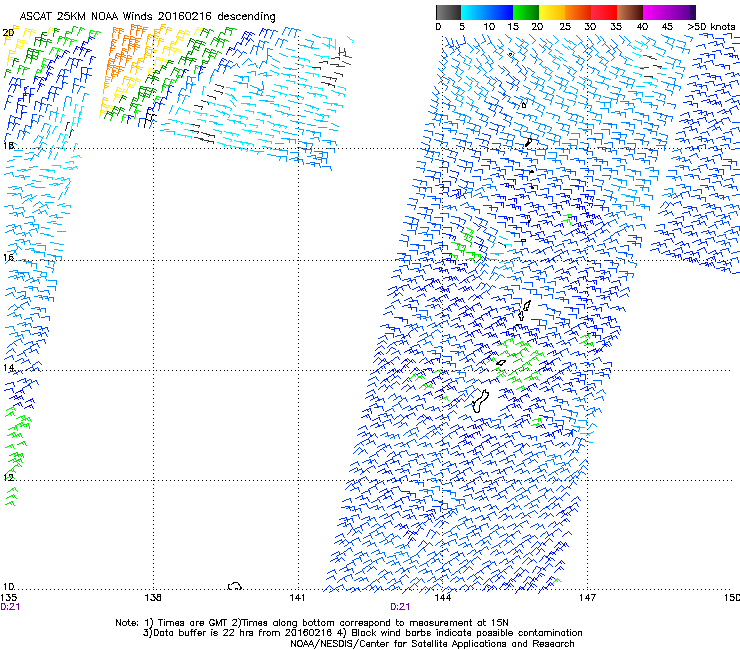Click the small island outline on the 10 latitude line
Image resolution: width=740 pixels, height=650 pixels.
pyautogui.click(x=235, y=586)
